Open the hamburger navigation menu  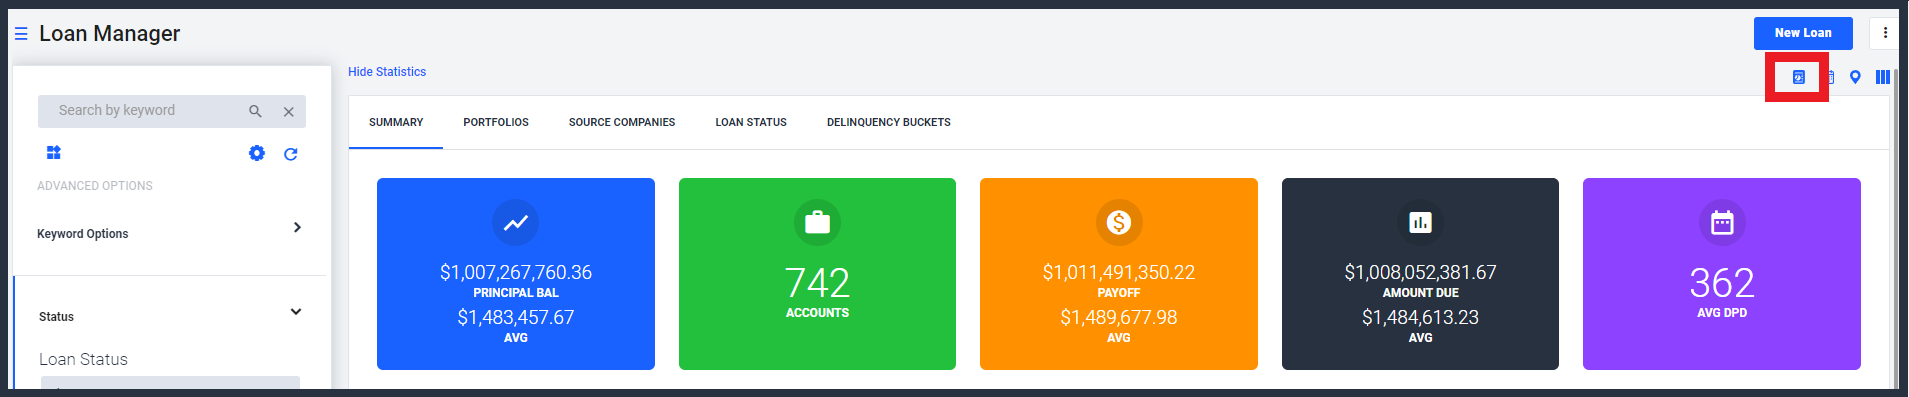pos(21,34)
